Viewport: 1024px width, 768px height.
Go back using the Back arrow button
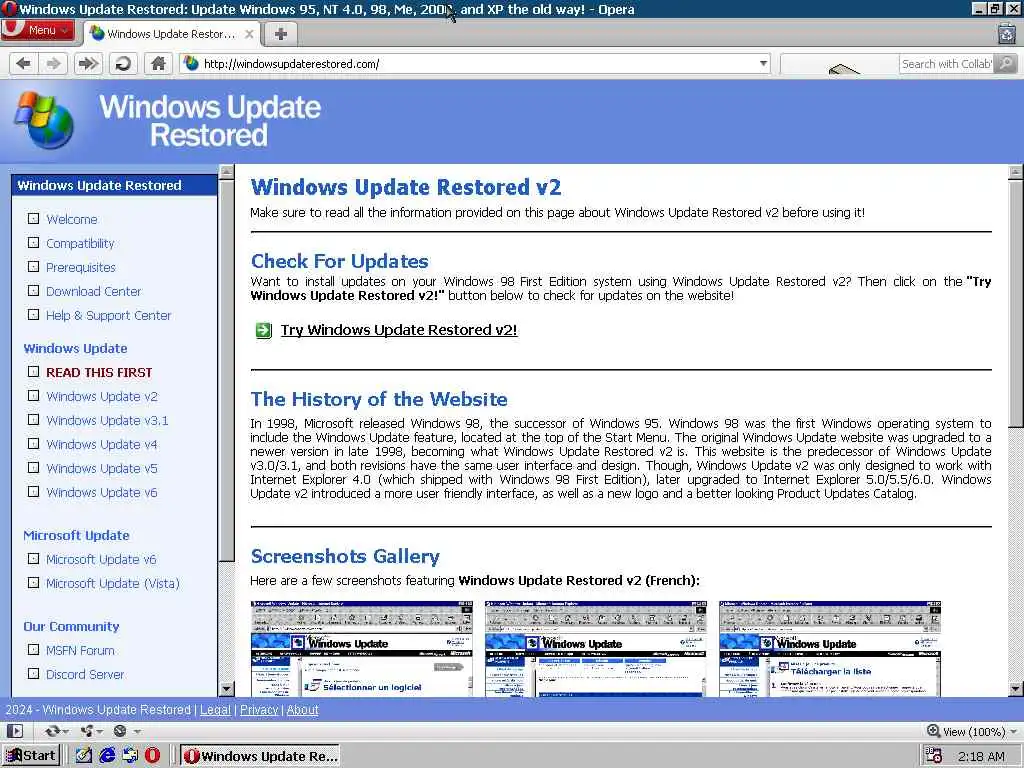(24, 63)
